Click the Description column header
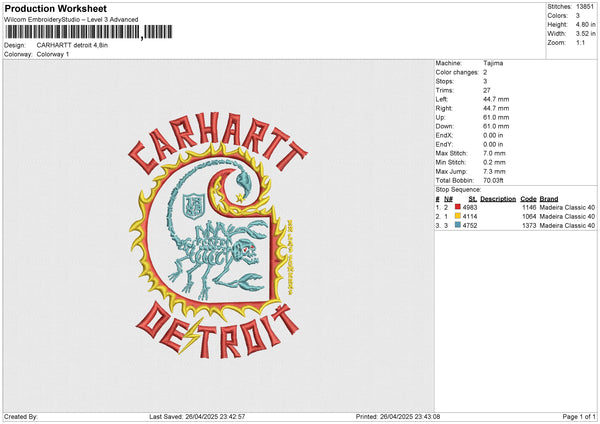This screenshot has width=600, height=424. 496,198
